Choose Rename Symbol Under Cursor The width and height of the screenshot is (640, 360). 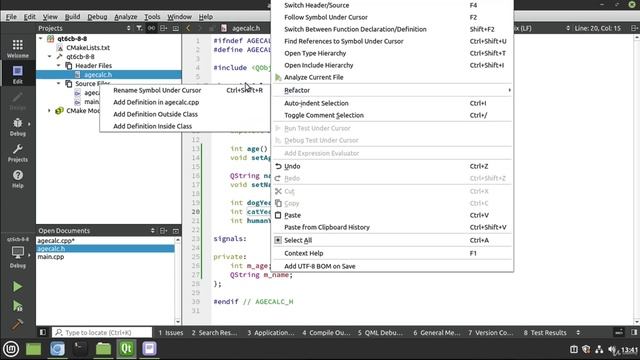coord(185,90)
